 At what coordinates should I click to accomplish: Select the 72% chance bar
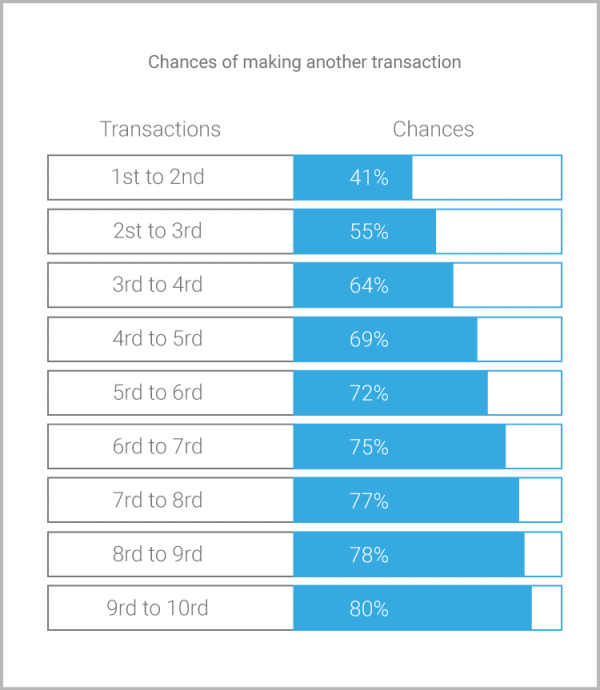click(x=390, y=393)
